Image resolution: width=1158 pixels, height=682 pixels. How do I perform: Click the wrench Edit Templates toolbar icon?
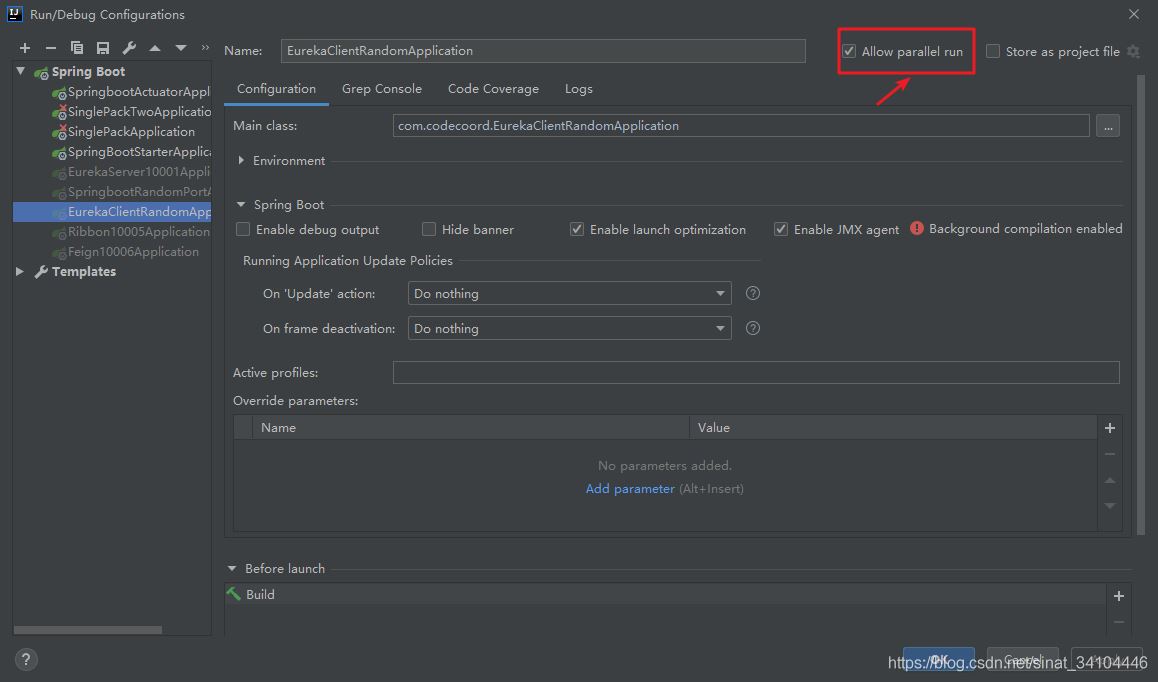[129, 48]
